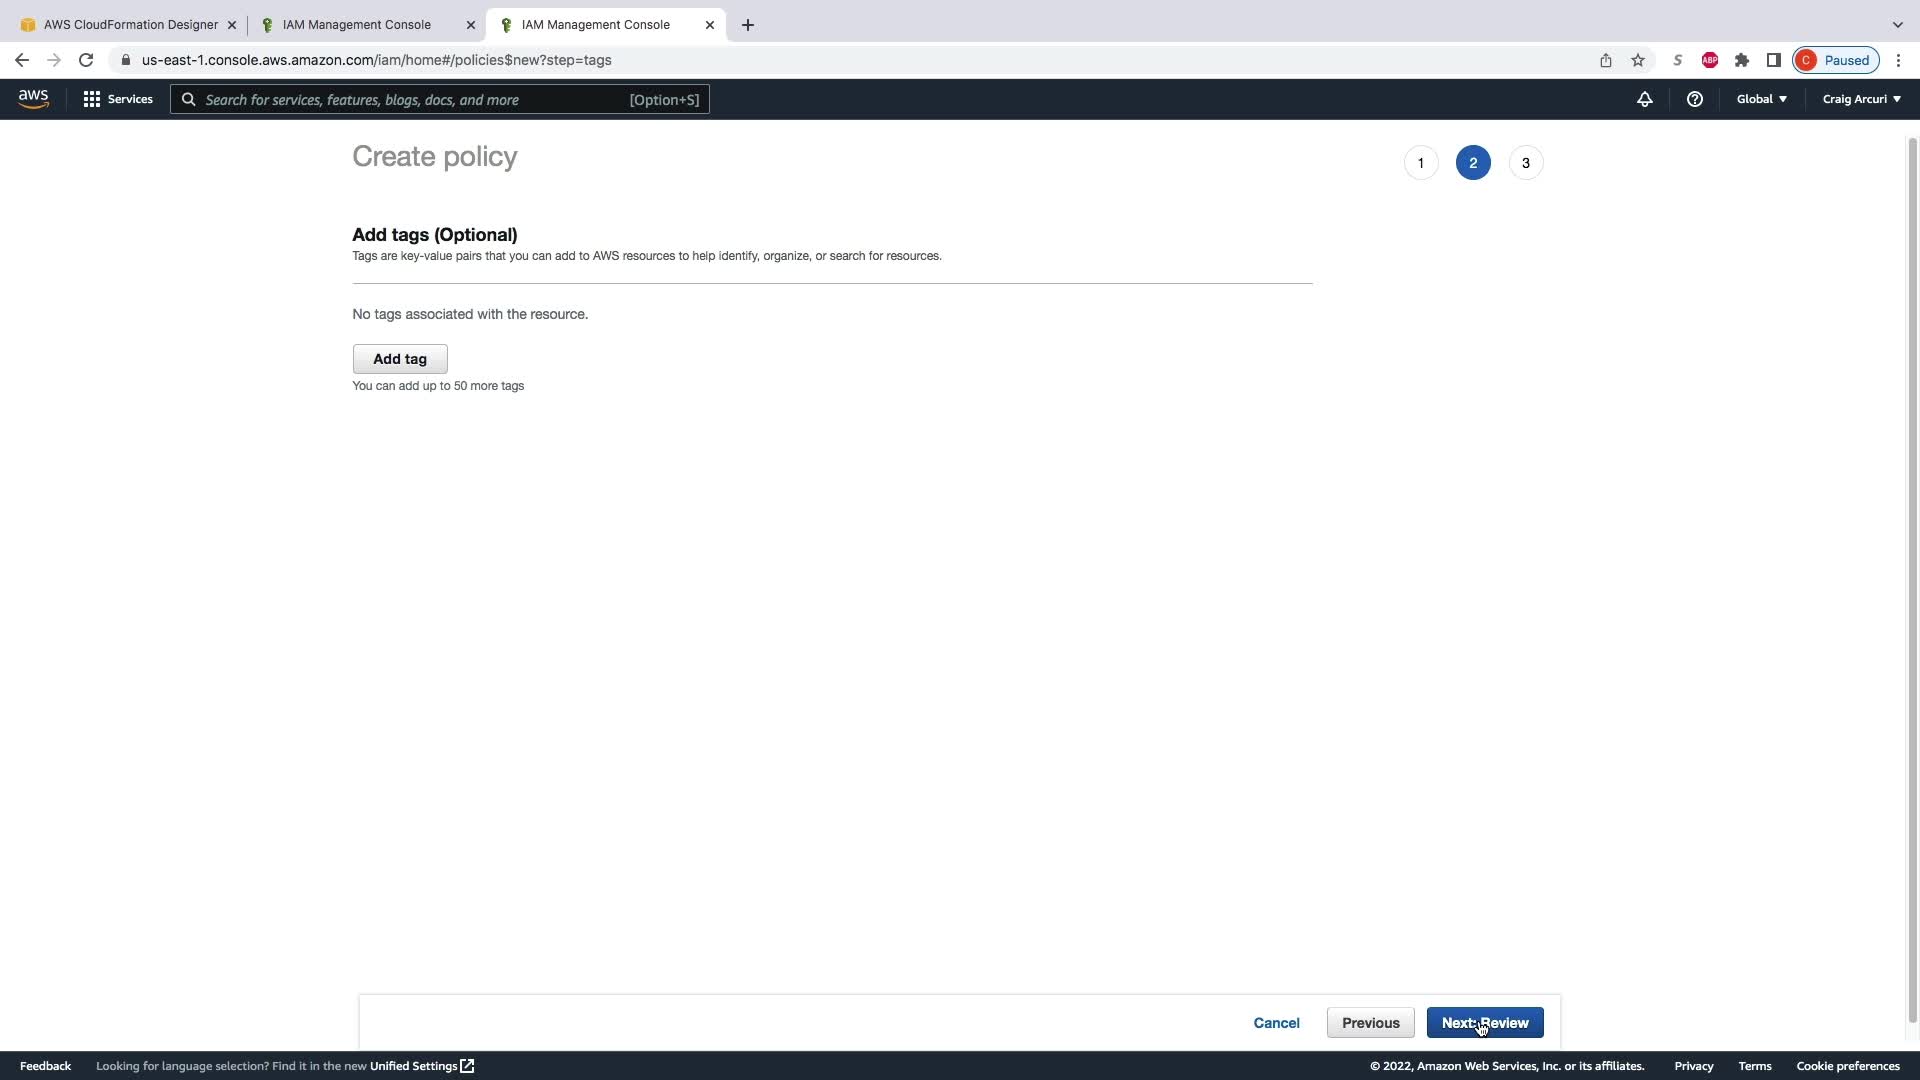The height and width of the screenshot is (1080, 1920).
Task: Open the help question mark icon
Action: click(x=1694, y=99)
